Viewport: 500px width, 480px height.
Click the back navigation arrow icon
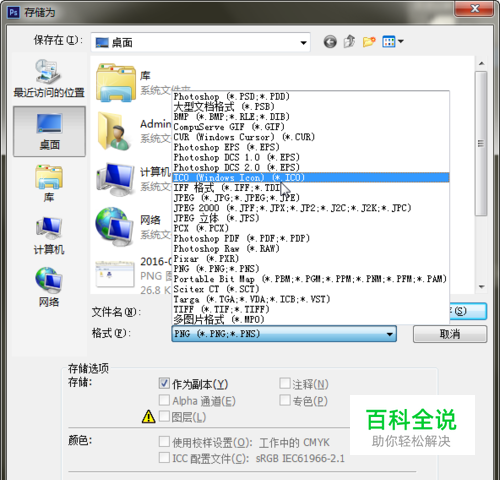click(330, 42)
